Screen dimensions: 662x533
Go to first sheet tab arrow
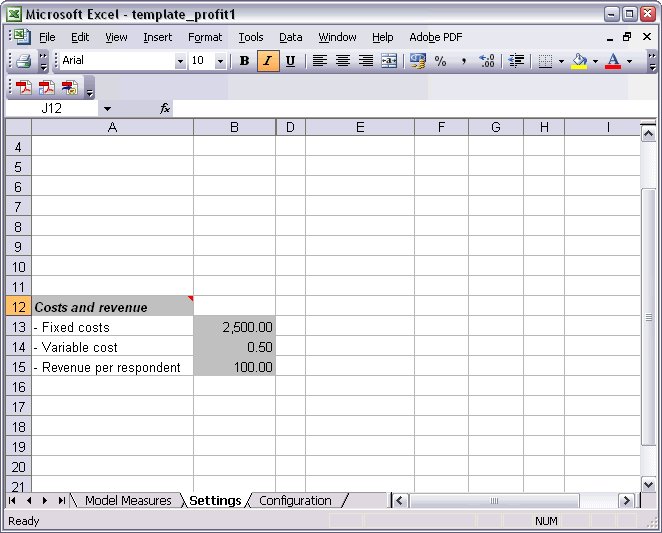12,501
